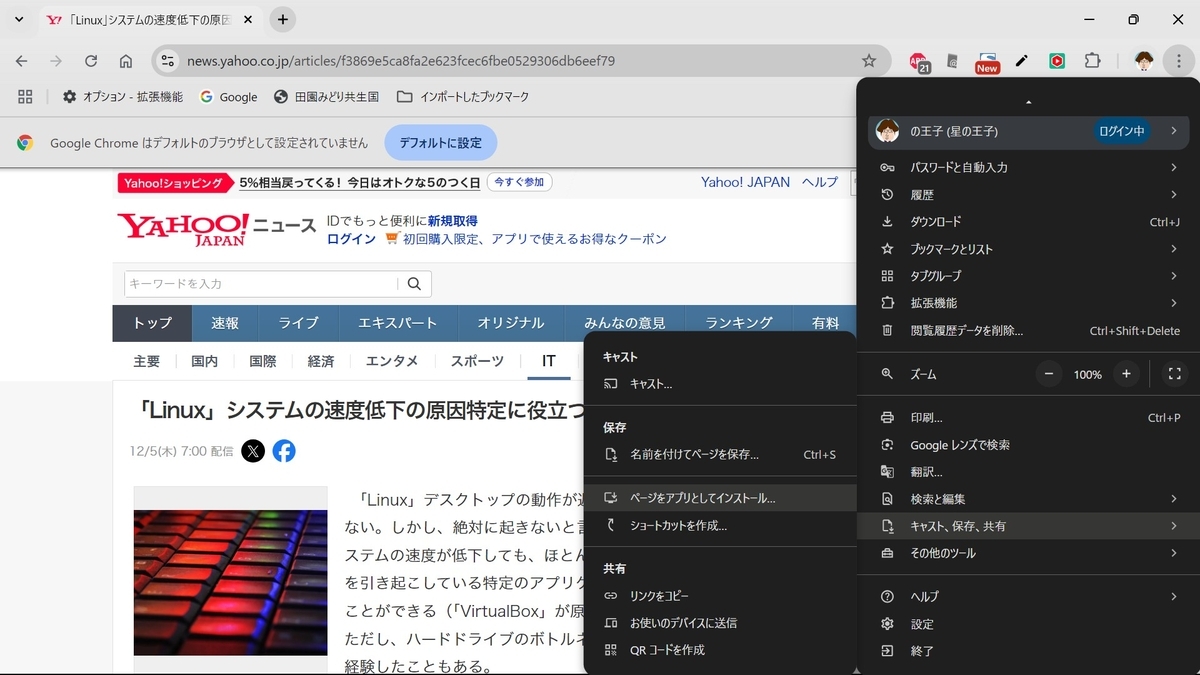The width and height of the screenshot is (1200, 675).
Task: Expand the その他のツール submenu
Action: pos(1028,553)
